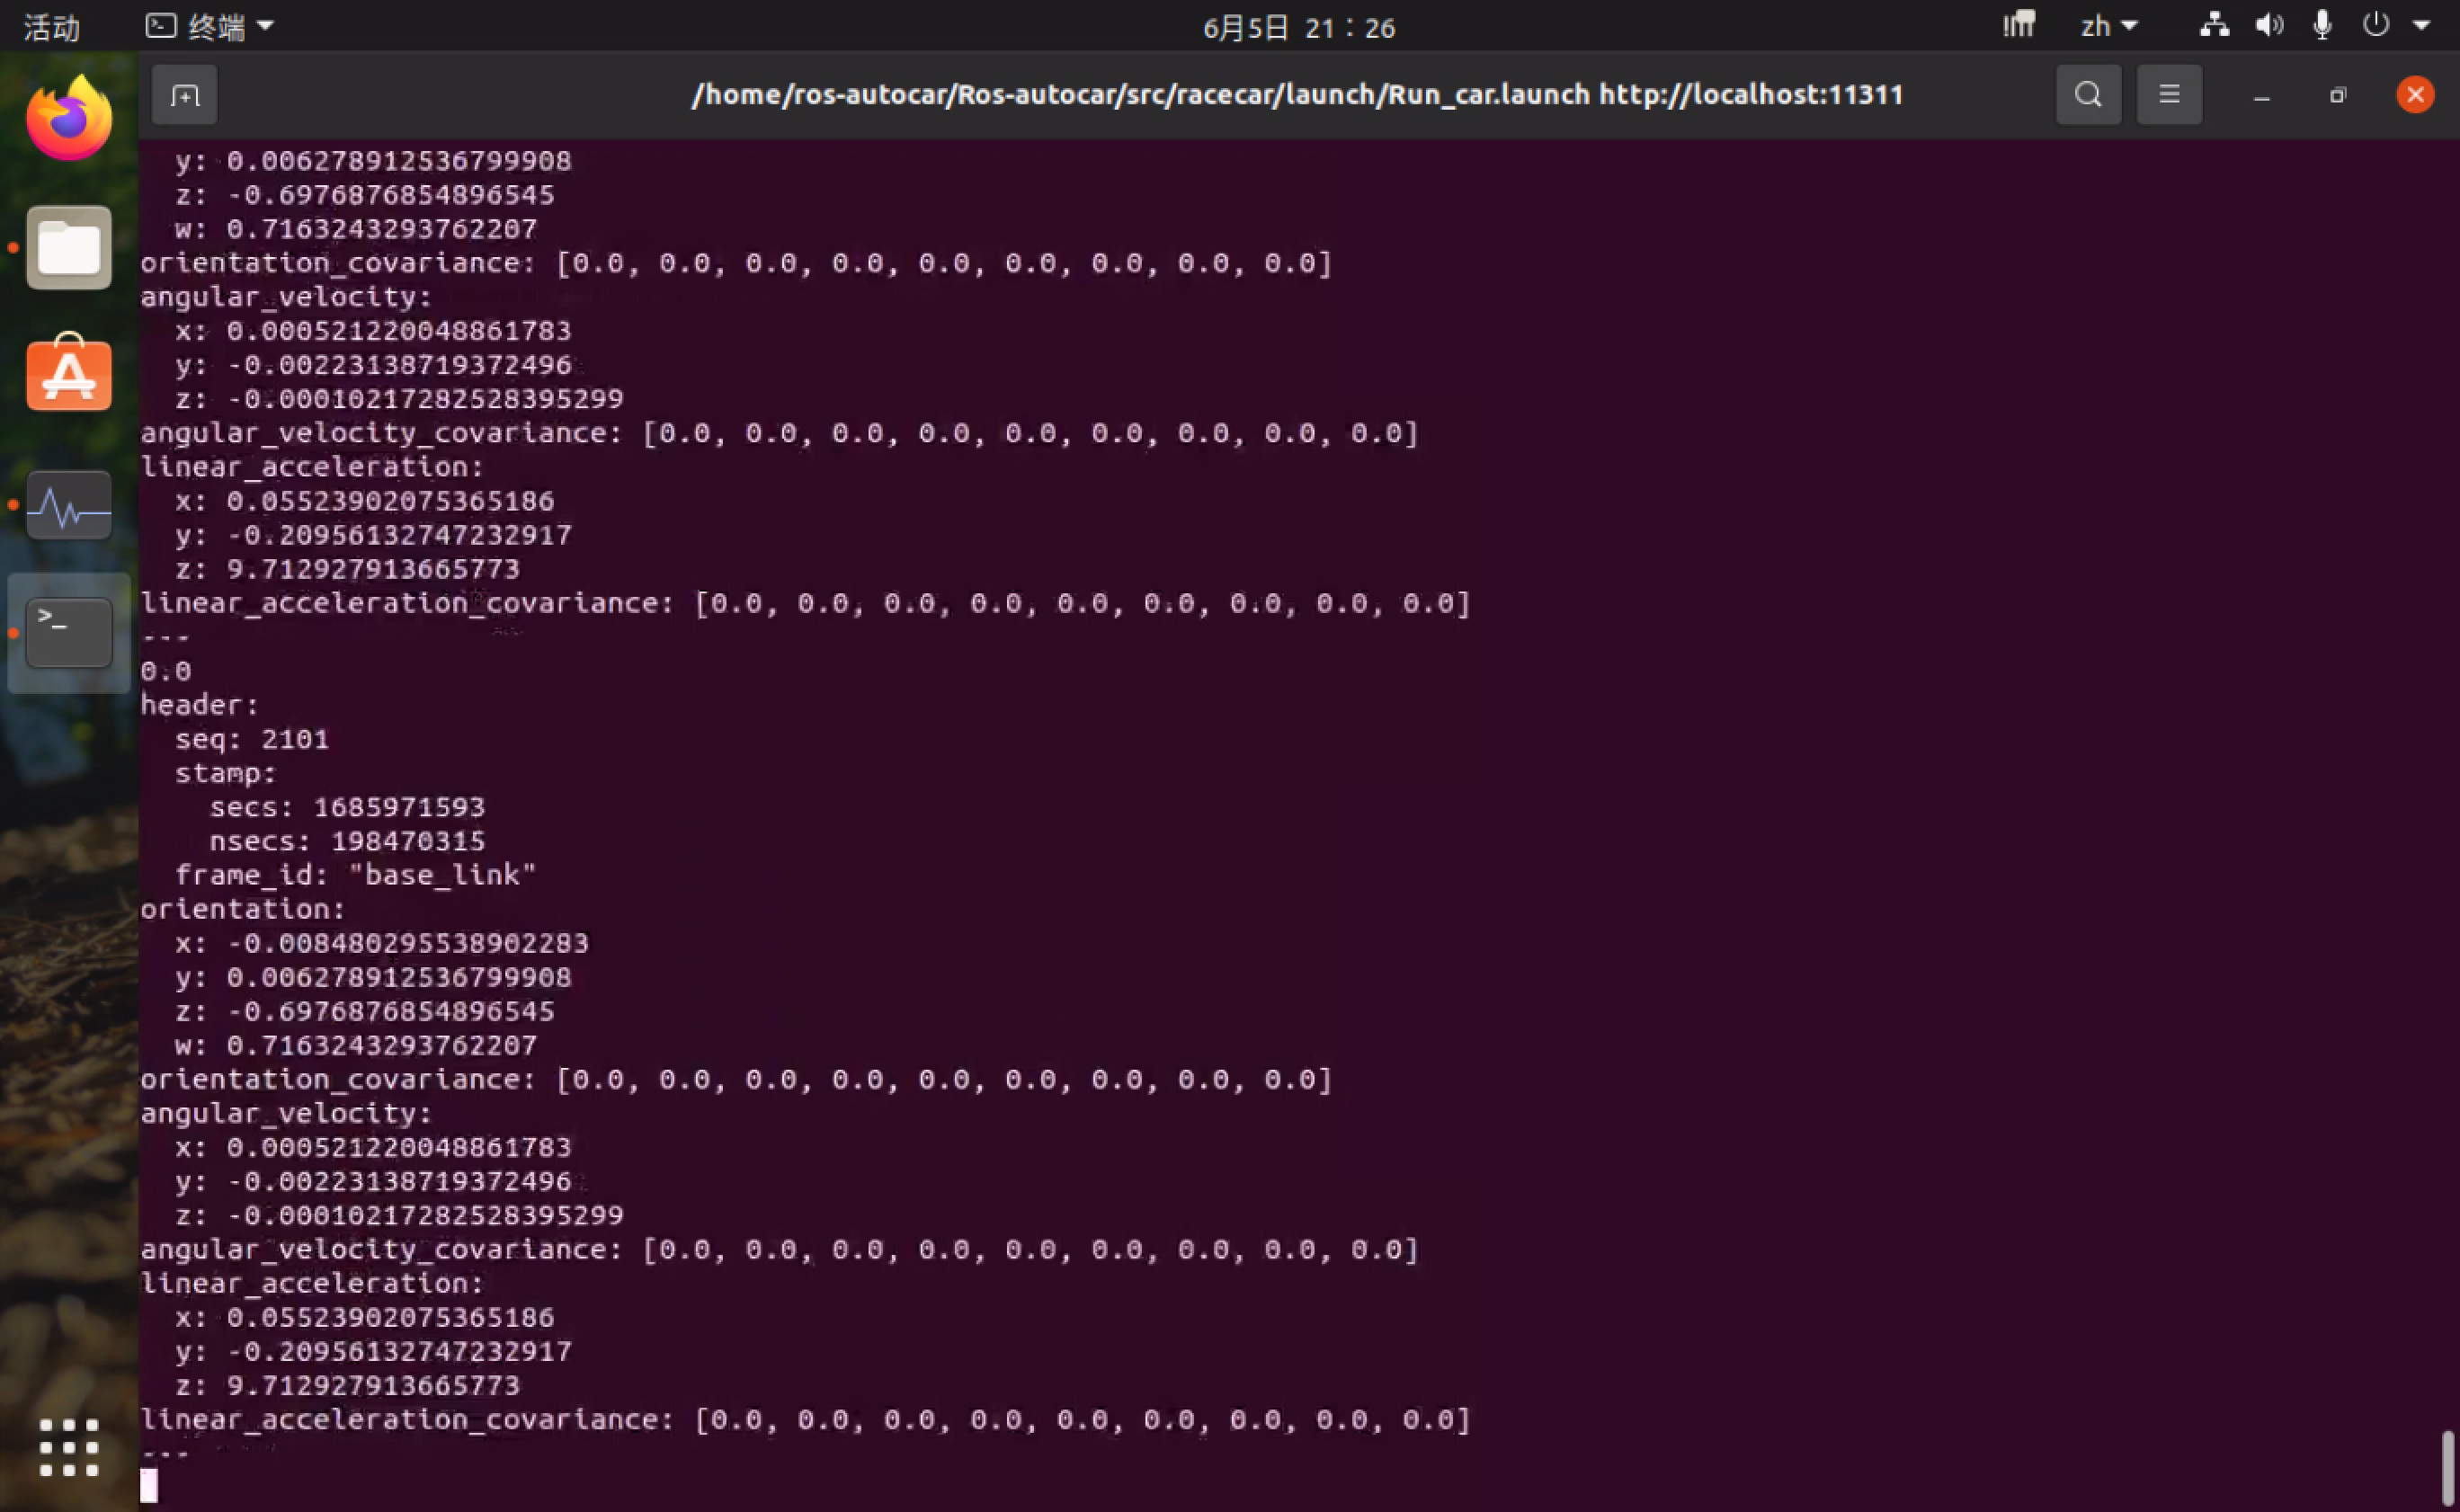Open a new terminal tab
The image size is (2460, 1512).
(184, 95)
